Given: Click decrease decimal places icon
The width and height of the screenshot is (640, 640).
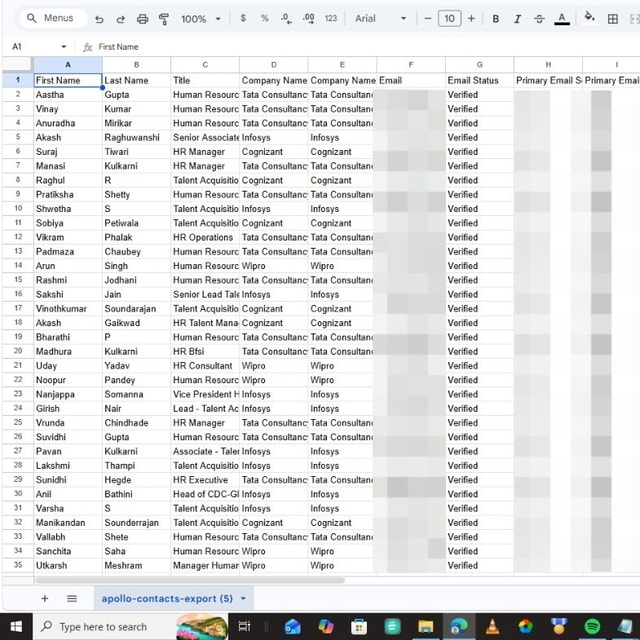Looking at the screenshot, I should [x=286, y=18].
